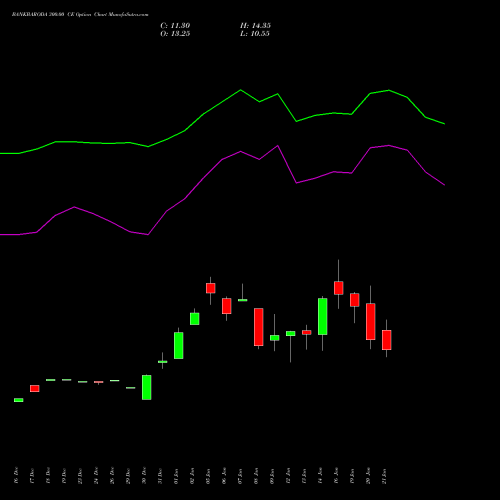Select the 17 Dec date label
Viewport: 500px width, 500px height.
pos(32,476)
